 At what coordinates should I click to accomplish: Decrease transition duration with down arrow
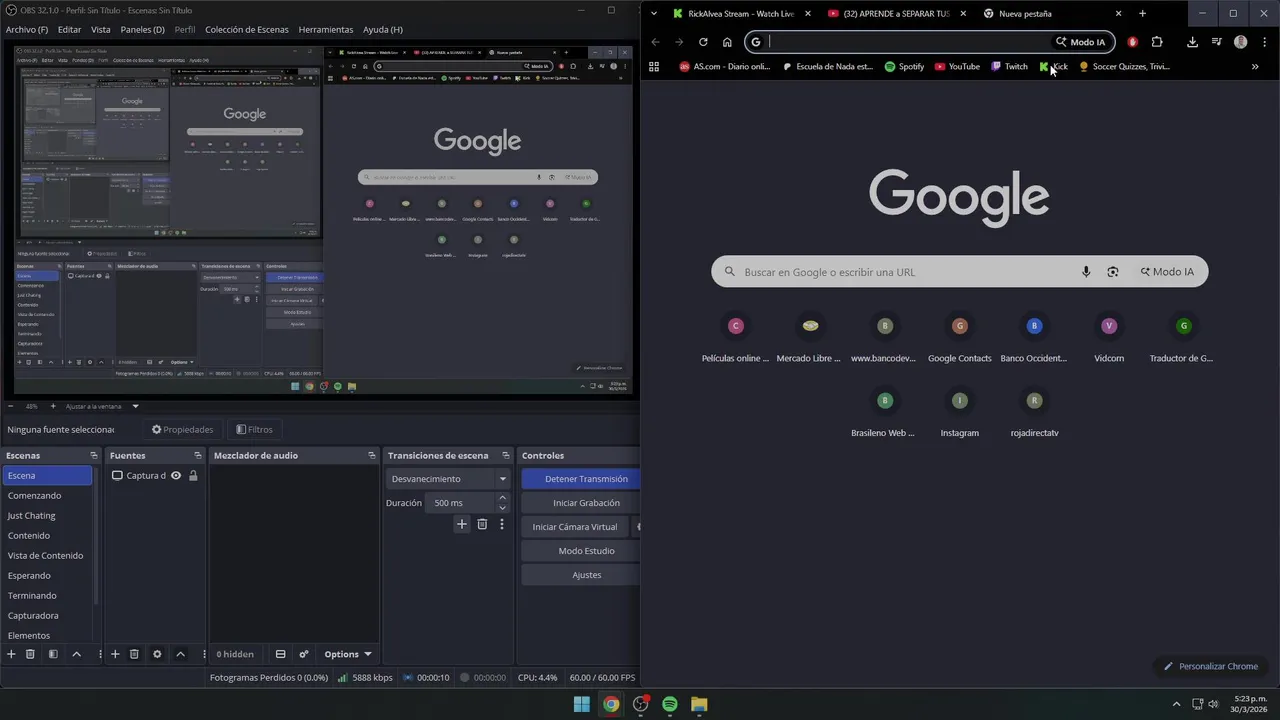(x=502, y=508)
